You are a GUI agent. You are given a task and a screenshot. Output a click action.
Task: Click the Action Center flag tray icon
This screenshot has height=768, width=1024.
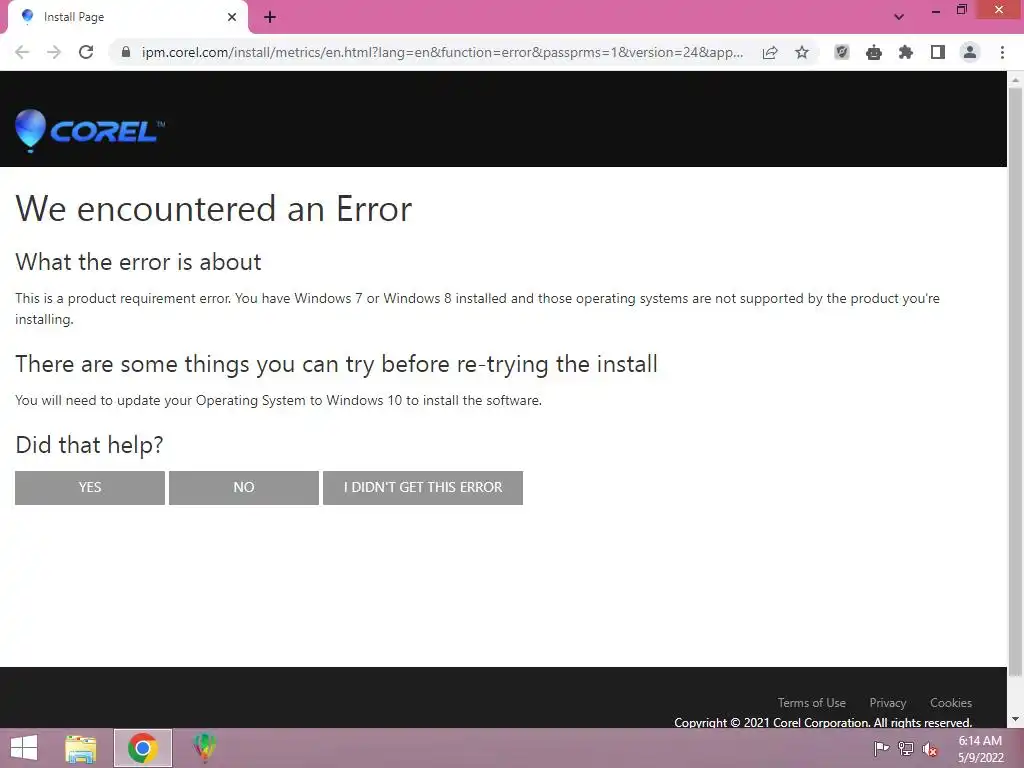point(881,748)
